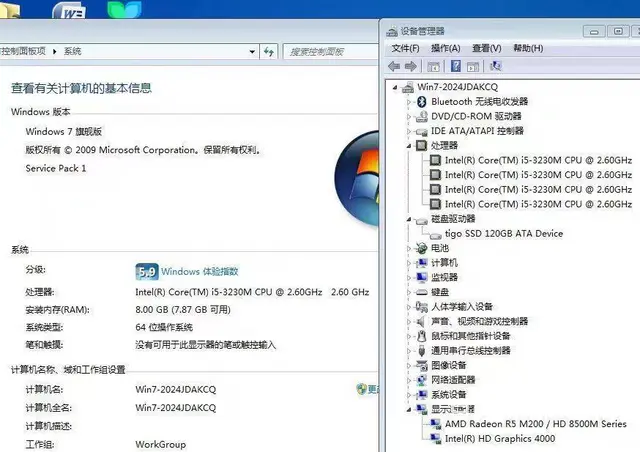Select the 系统设备 icon
The width and height of the screenshot is (640, 452).
point(422,395)
